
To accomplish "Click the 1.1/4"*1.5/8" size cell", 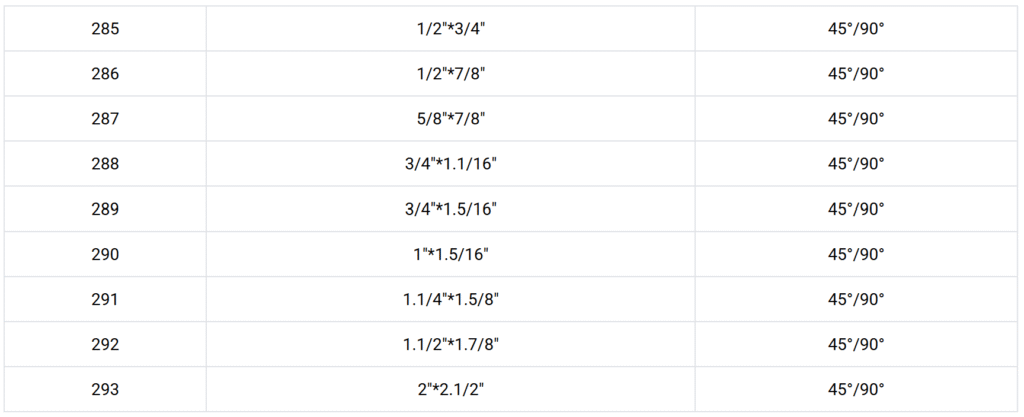I will coord(451,299).
